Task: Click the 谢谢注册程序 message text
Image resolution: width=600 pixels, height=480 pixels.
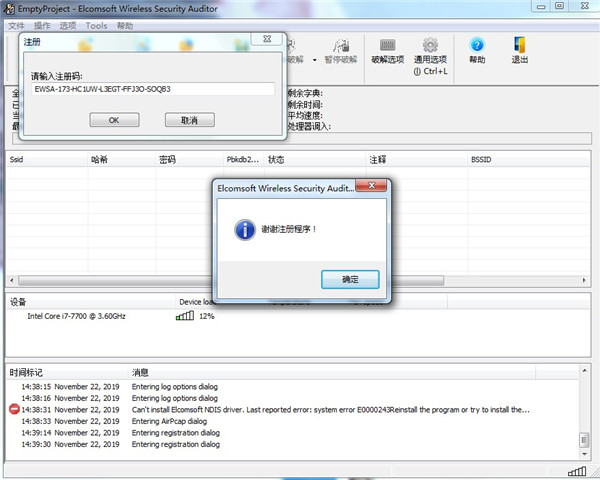Action: 289,229
